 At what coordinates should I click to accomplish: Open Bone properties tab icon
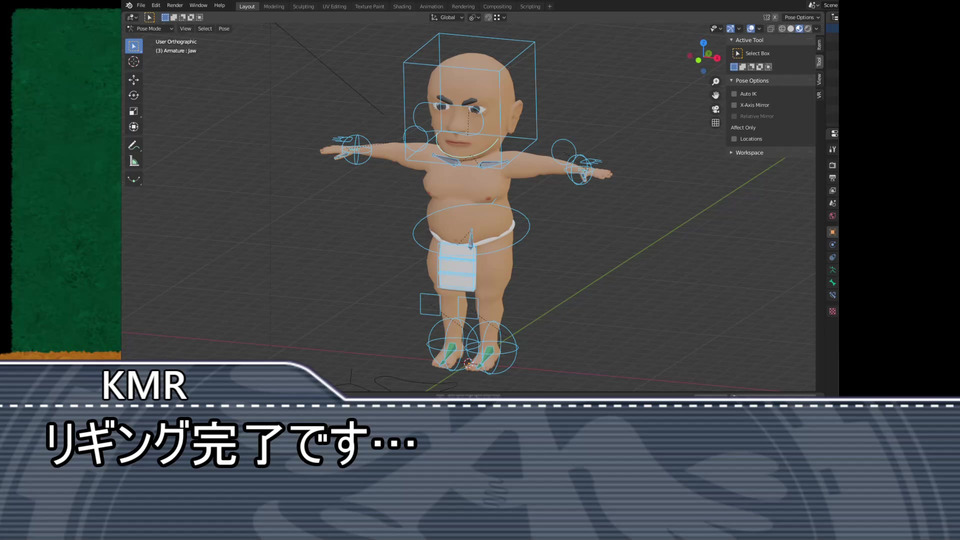click(x=832, y=283)
